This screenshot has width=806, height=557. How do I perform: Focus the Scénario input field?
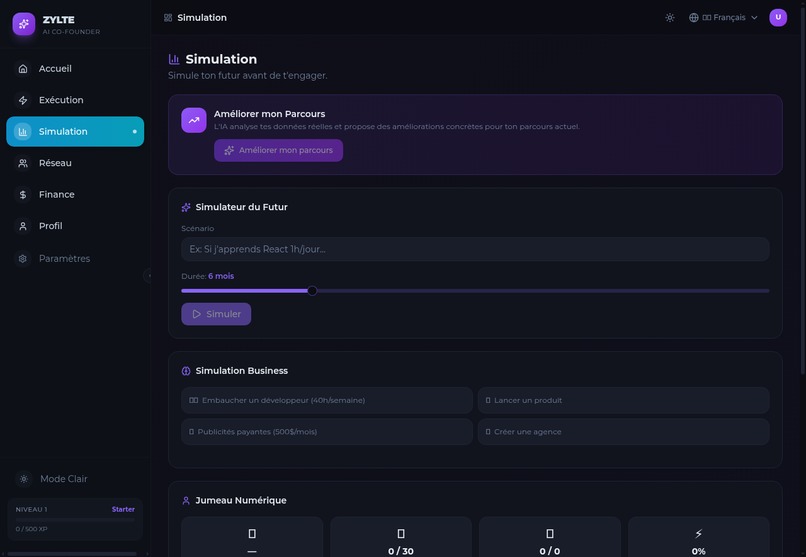point(475,249)
